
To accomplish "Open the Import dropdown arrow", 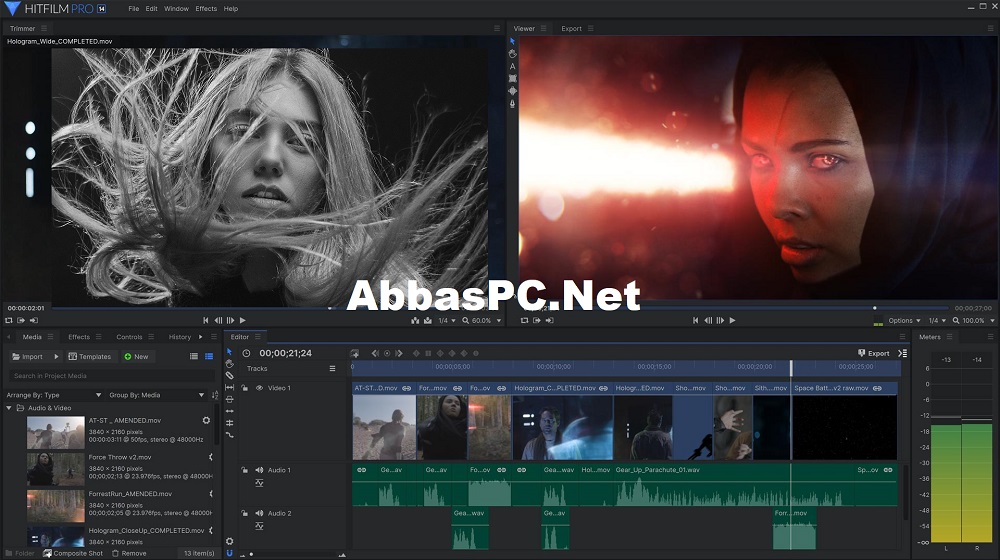I will click(x=56, y=357).
